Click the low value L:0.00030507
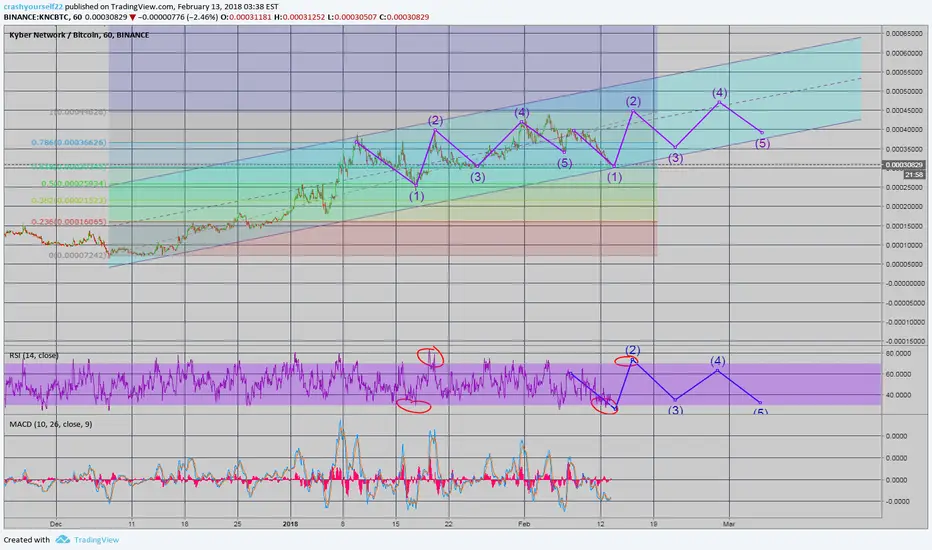Image resolution: width=932 pixels, height=550 pixels. 352,17
